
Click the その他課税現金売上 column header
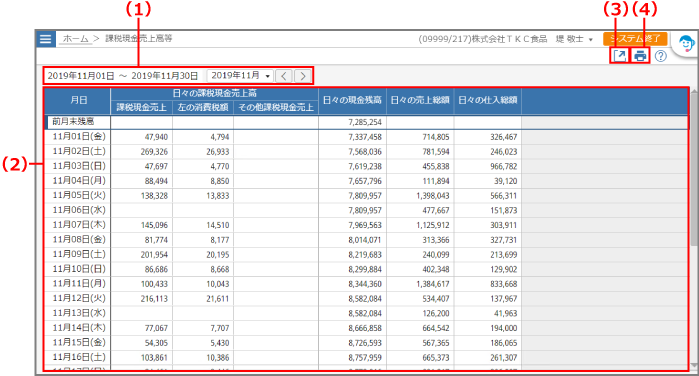pos(276,107)
